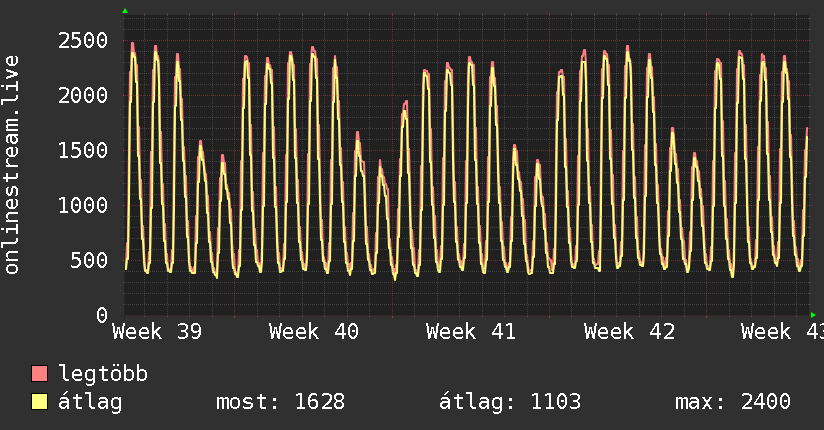Click the Week 39 axis label

157,332
